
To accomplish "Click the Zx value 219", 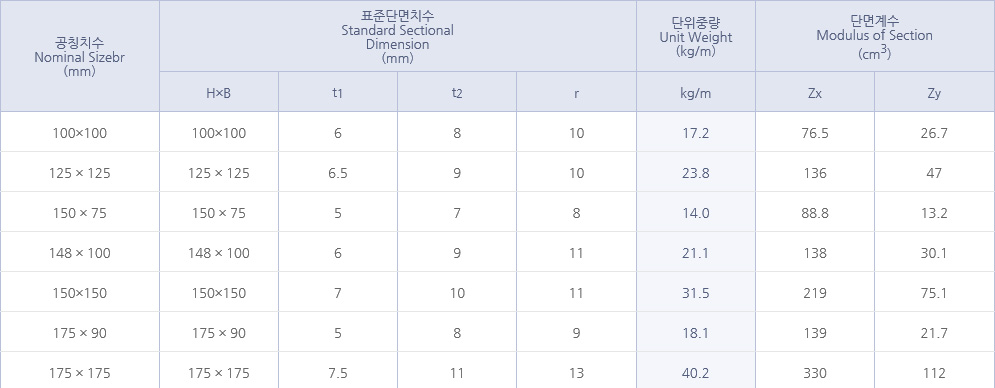I will click(x=815, y=292).
